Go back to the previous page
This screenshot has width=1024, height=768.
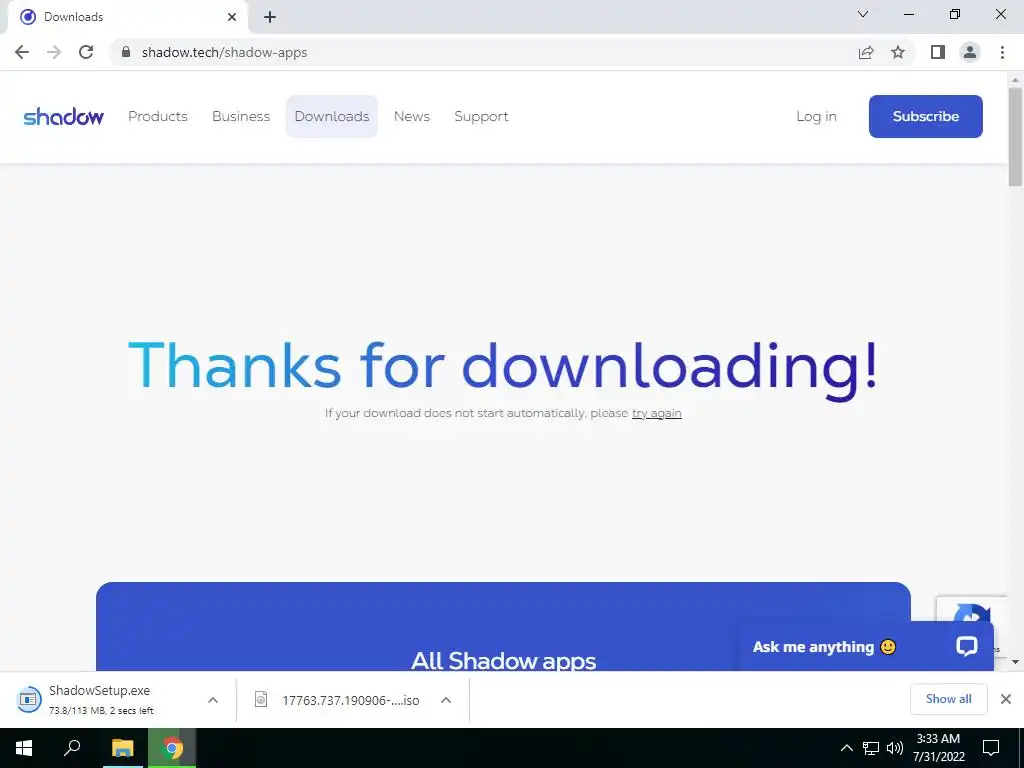tap(22, 52)
